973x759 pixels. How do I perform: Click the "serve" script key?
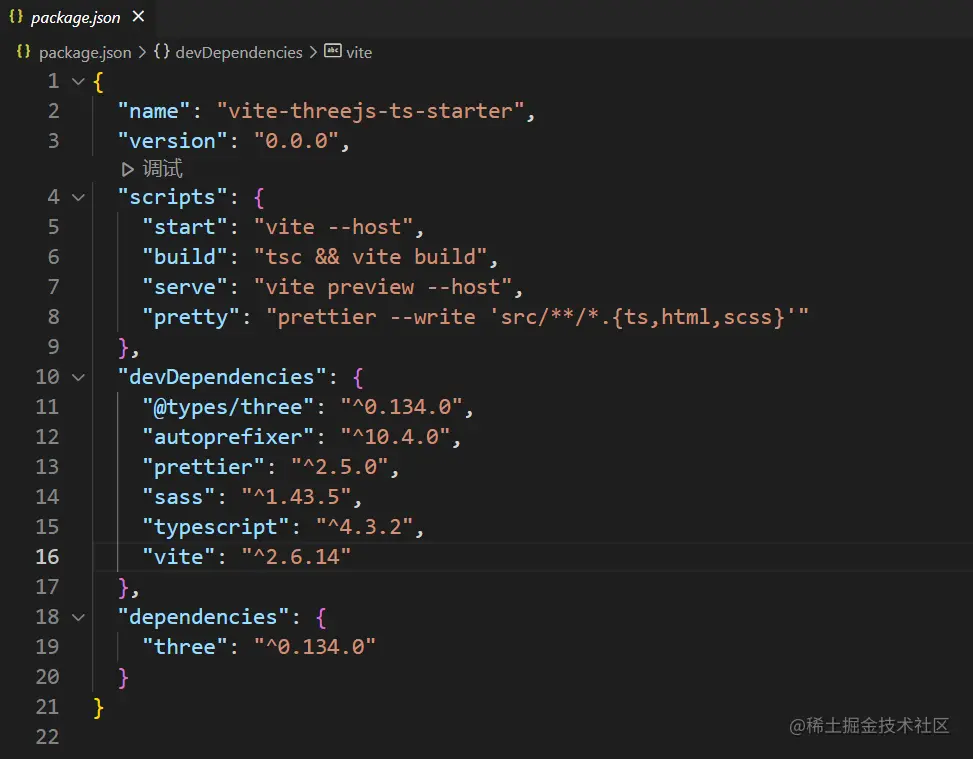tap(185, 287)
